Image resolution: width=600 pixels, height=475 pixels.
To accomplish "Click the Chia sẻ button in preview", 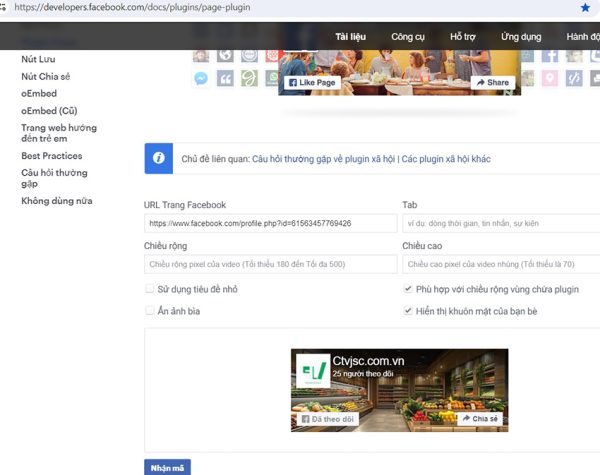I will (x=480, y=418).
